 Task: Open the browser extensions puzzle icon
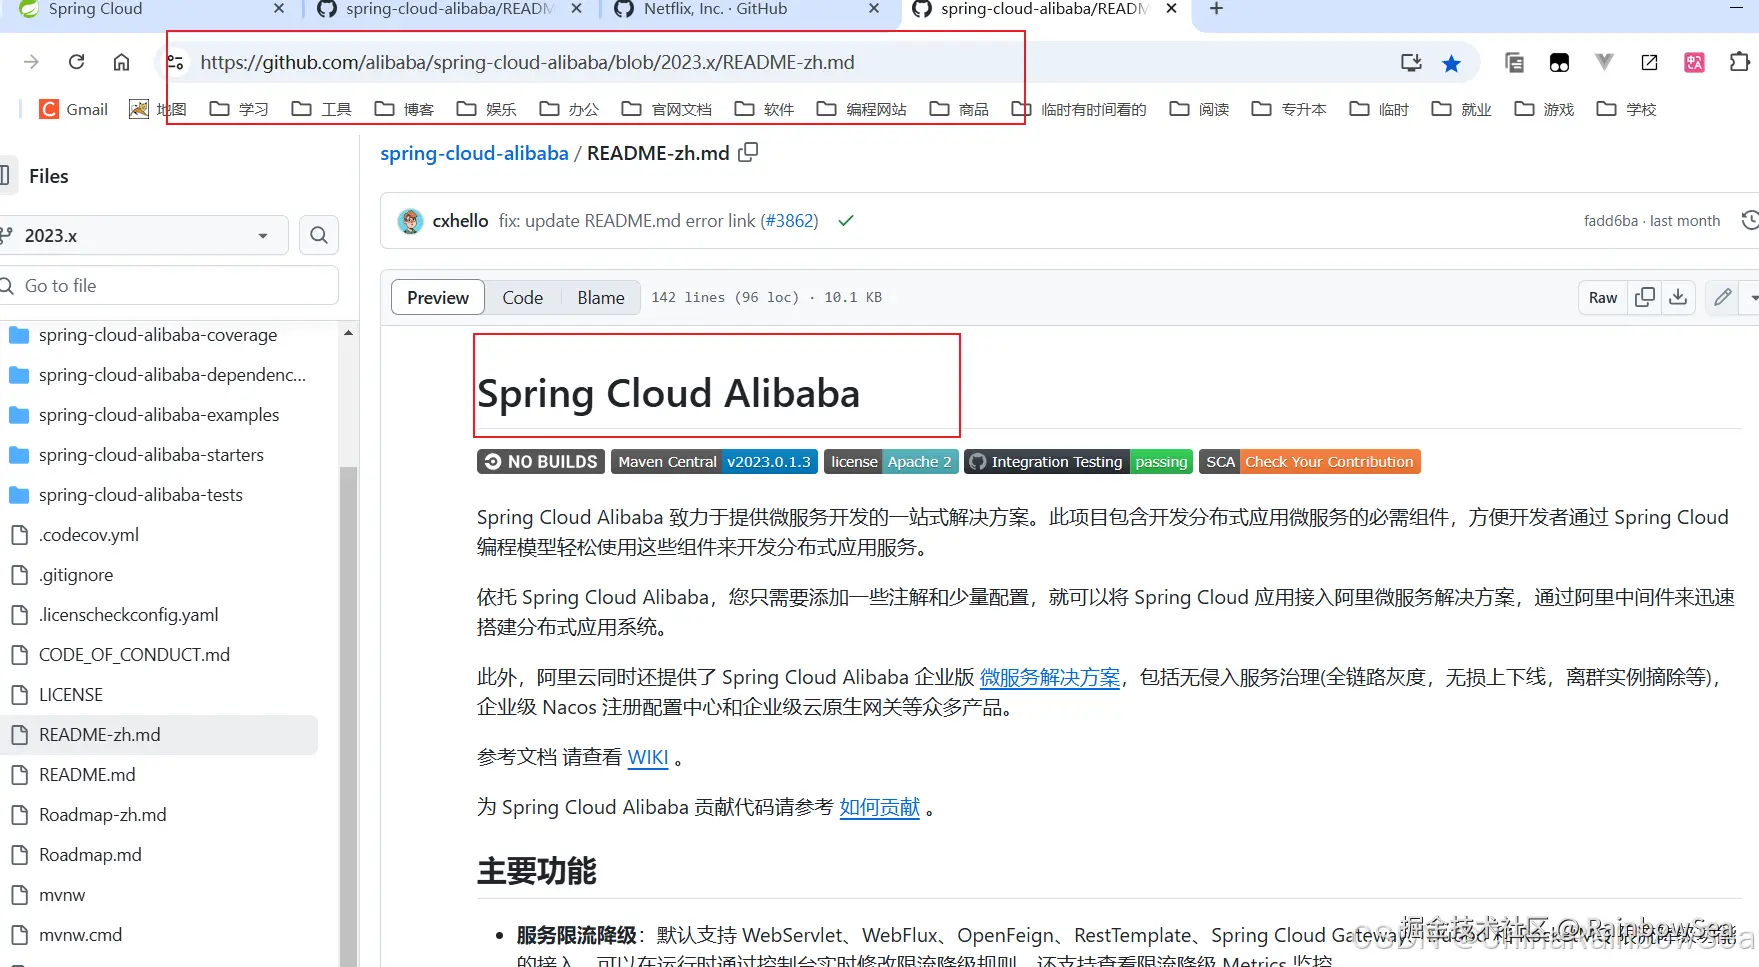[x=1739, y=62]
